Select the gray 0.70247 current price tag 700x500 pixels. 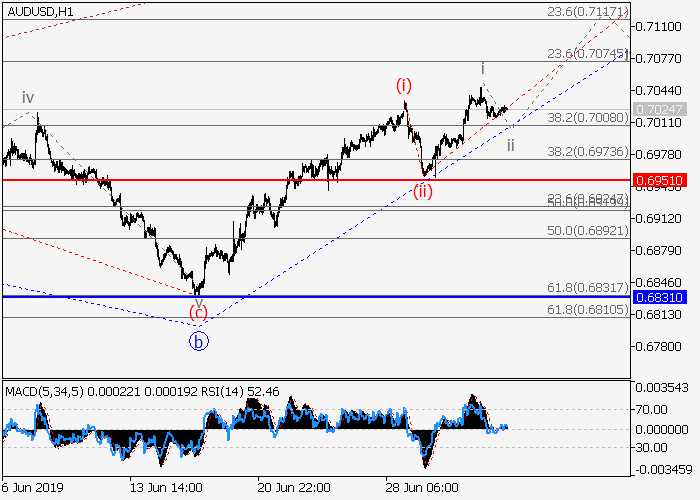coord(664,109)
